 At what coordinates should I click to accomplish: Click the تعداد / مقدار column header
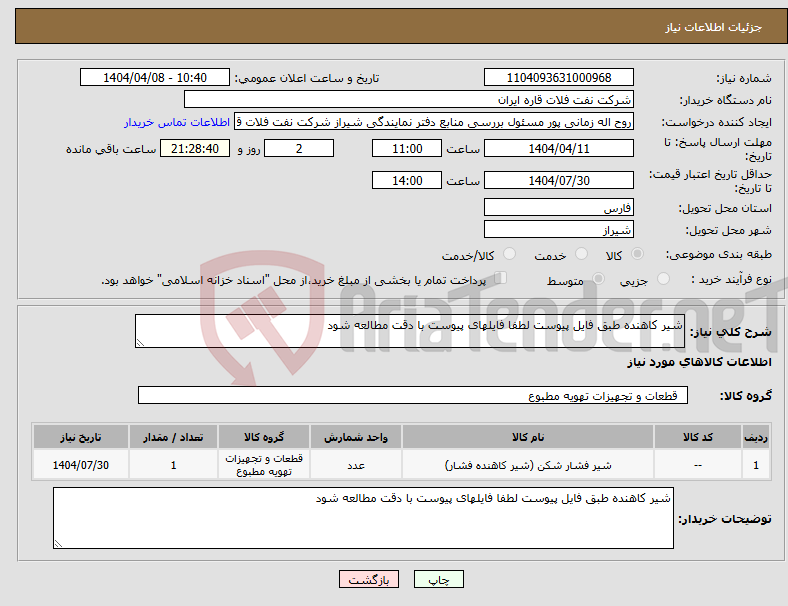(x=173, y=437)
